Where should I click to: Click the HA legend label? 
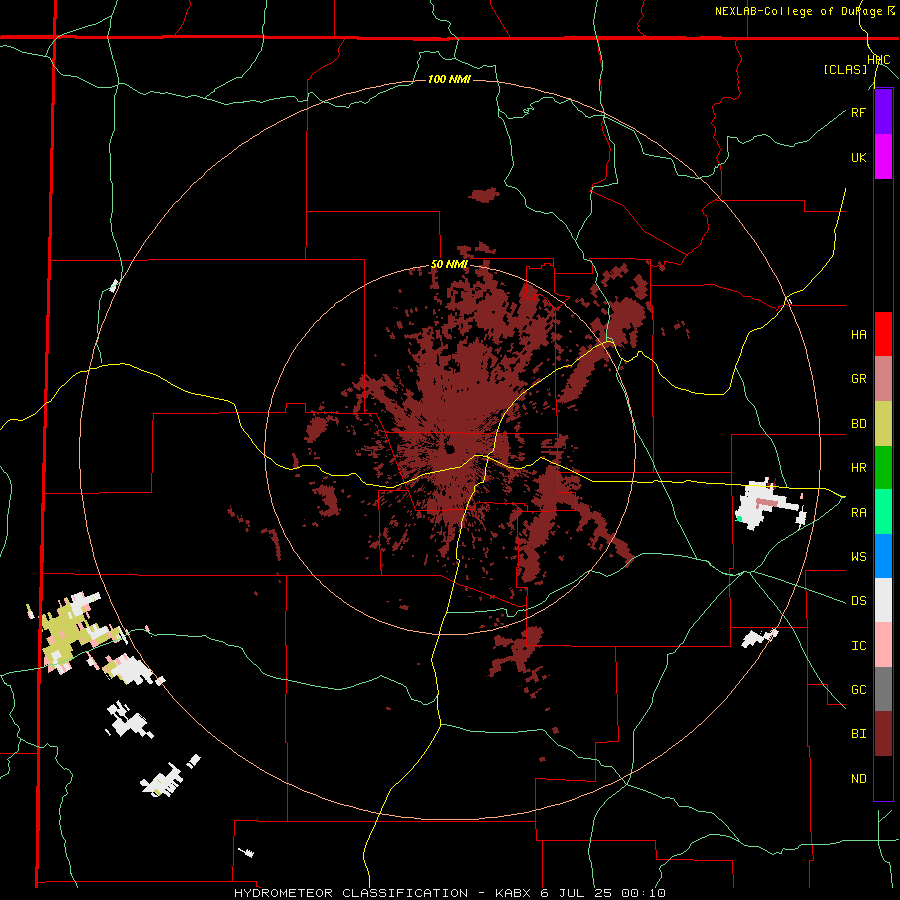858,335
